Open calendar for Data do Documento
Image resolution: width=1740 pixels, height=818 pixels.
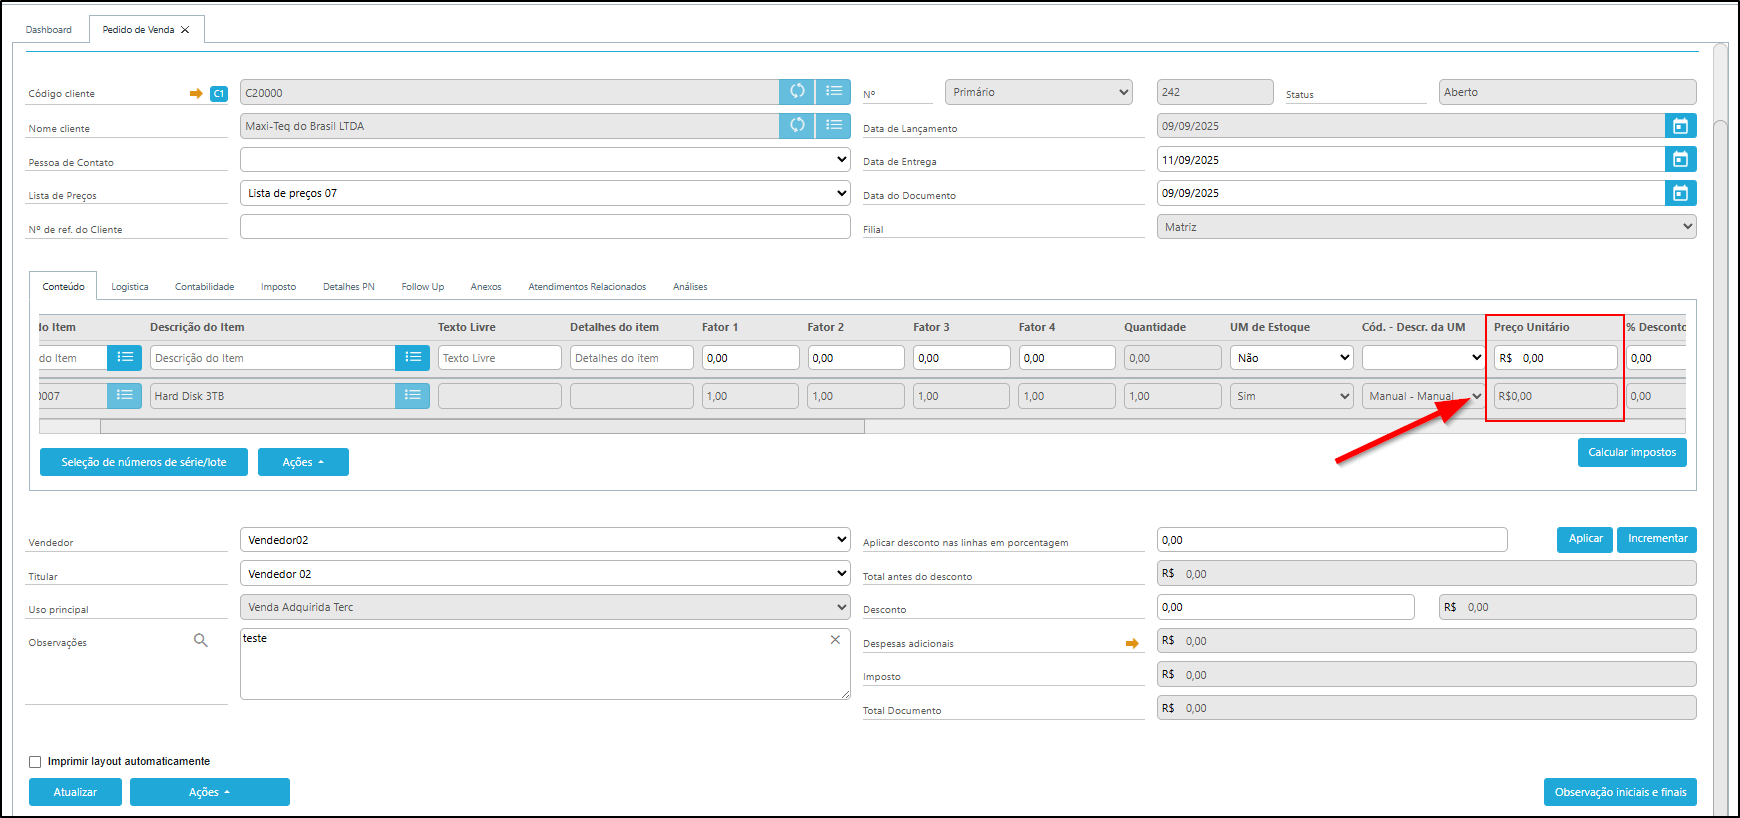click(1680, 193)
